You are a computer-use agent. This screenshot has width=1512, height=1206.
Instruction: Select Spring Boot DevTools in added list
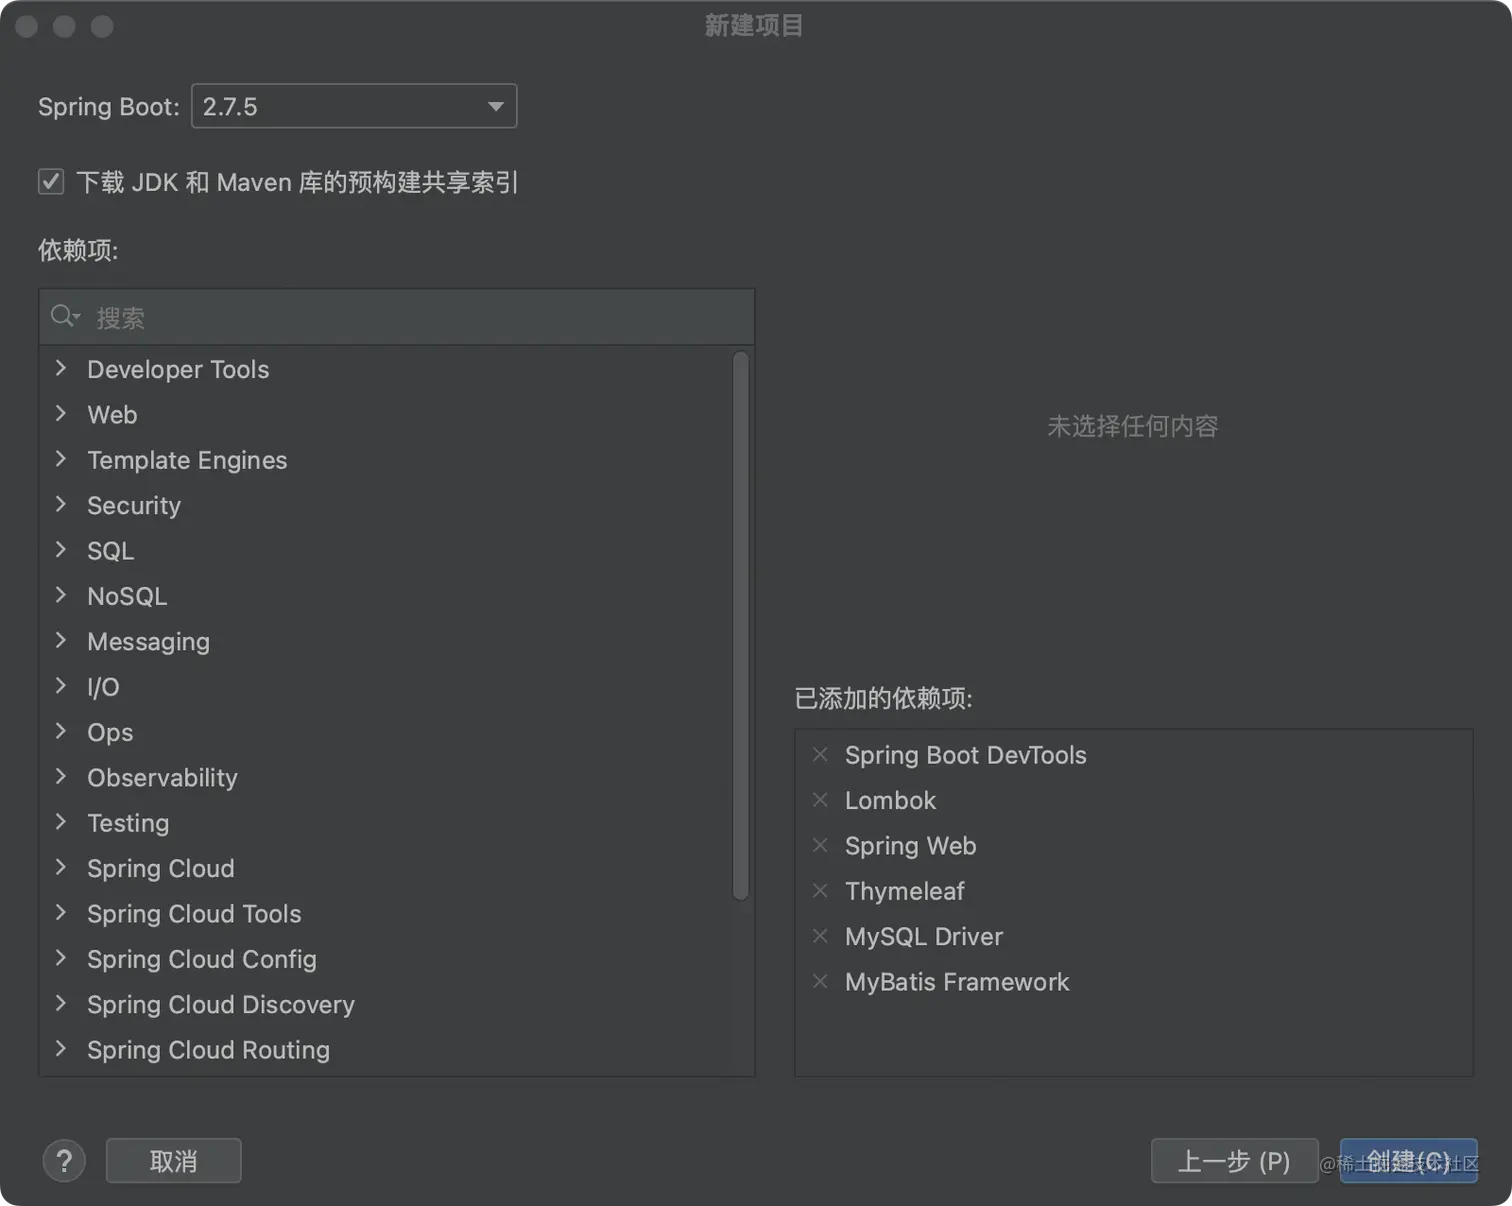(x=965, y=755)
